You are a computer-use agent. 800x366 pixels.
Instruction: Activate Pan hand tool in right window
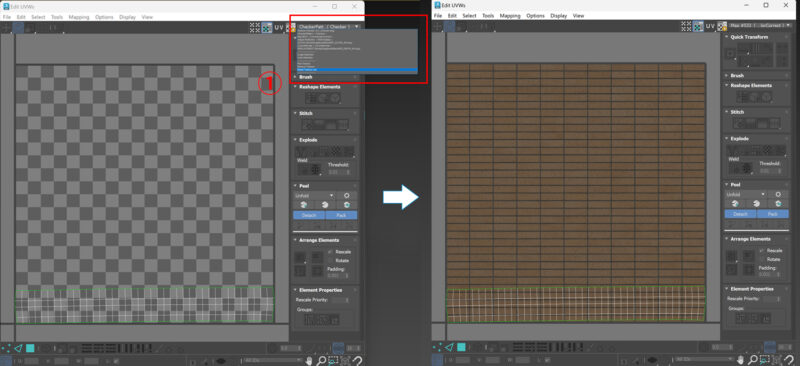click(740, 361)
